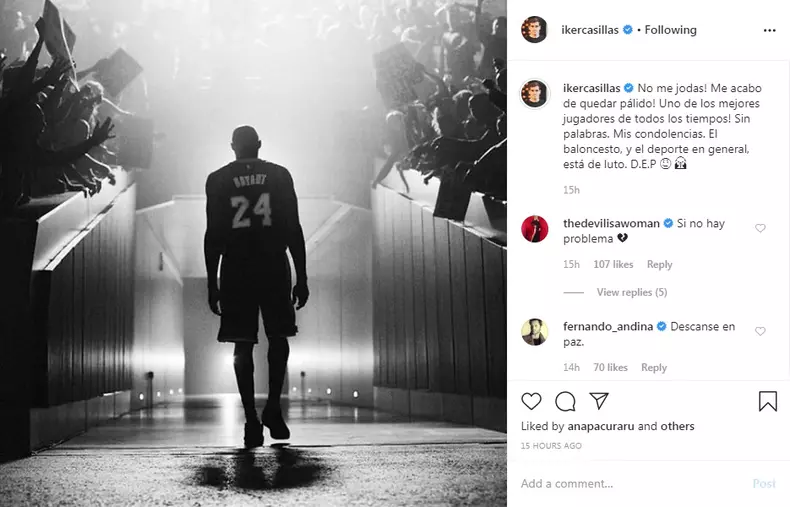Open ikercasillas profile picture in header
The height and width of the screenshot is (507, 790).
click(x=535, y=30)
